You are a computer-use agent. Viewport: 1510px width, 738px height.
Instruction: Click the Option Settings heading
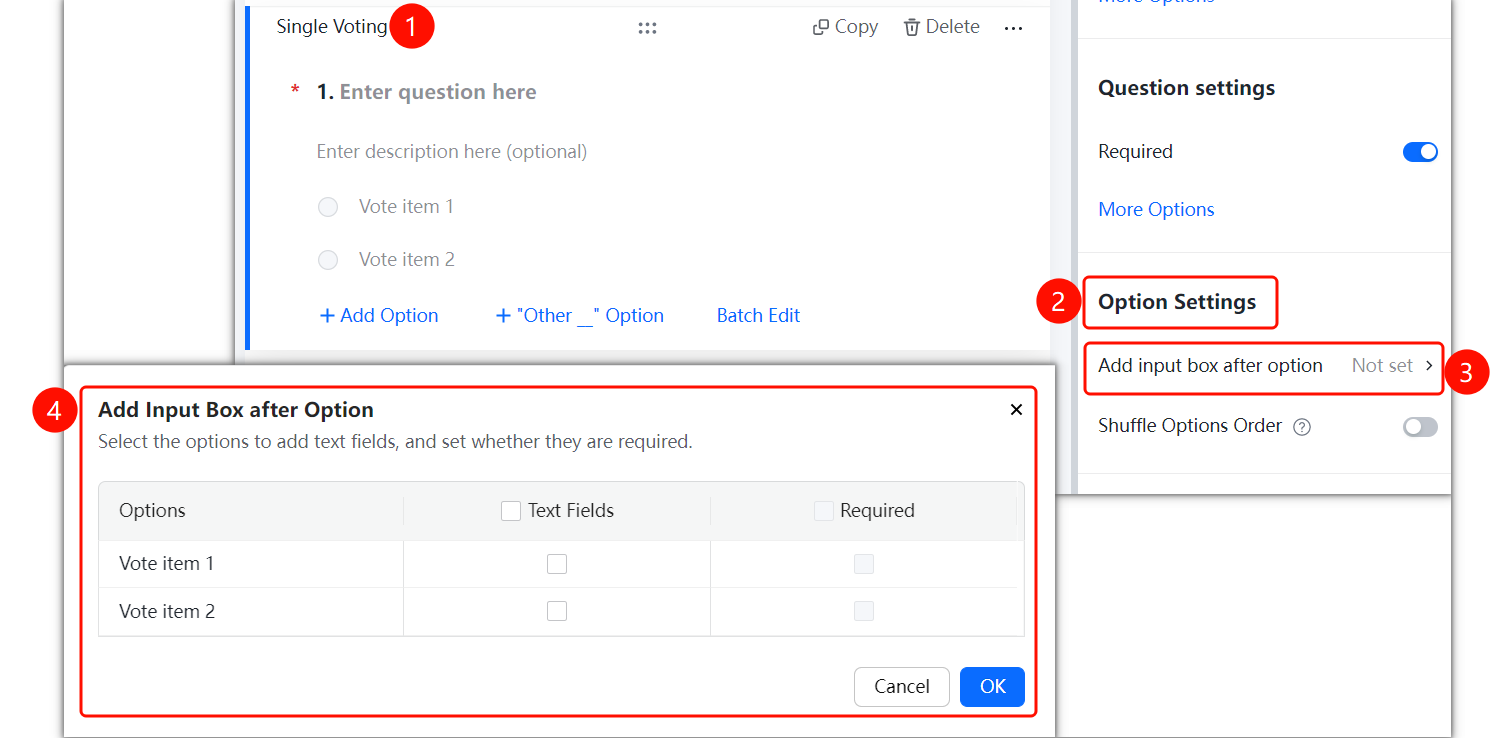(1177, 302)
